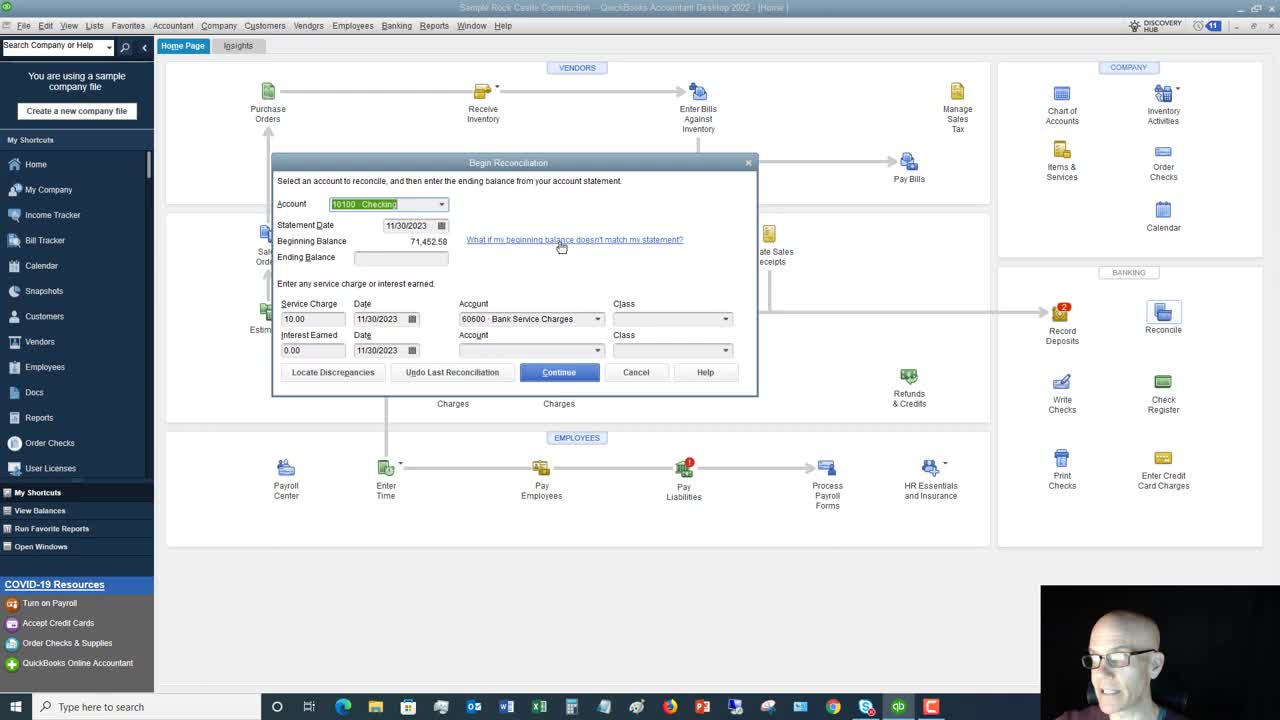The width and height of the screenshot is (1280, 720).
Task: Expand the Account dropdown in reconciliation dialog
Action: tap(441, 204)
